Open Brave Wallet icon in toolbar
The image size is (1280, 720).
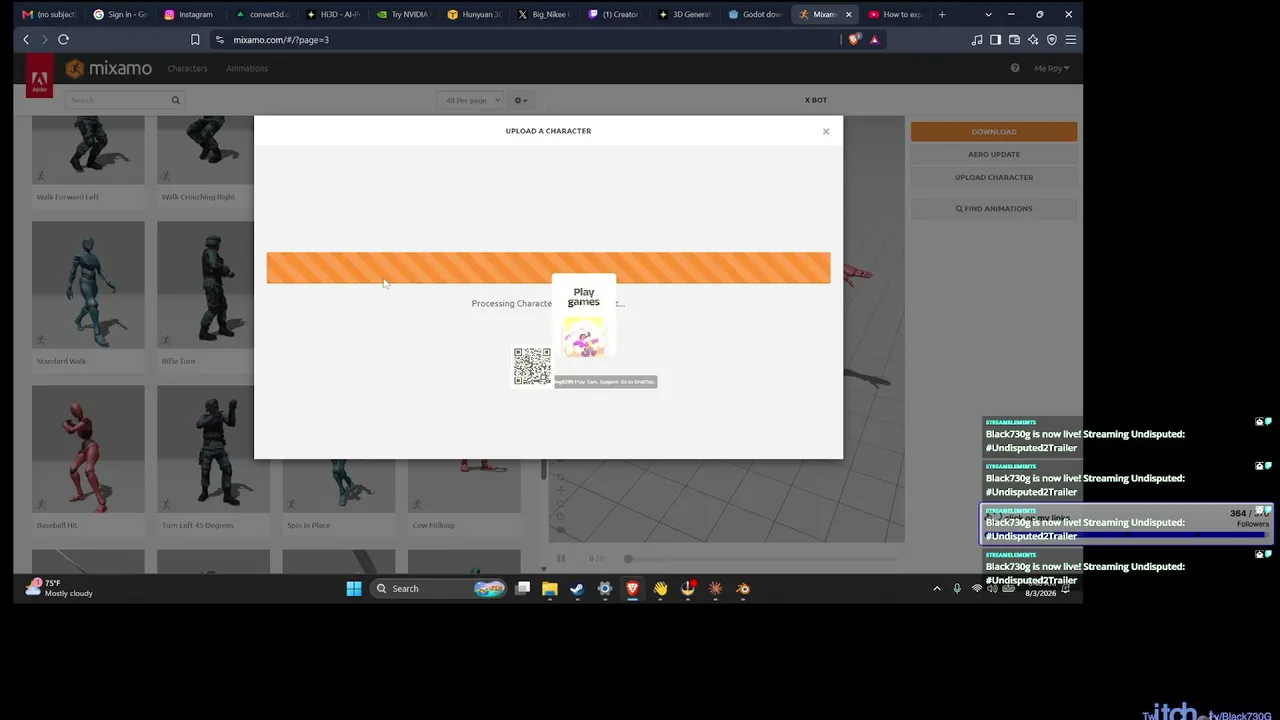(x=1014, y=40)
